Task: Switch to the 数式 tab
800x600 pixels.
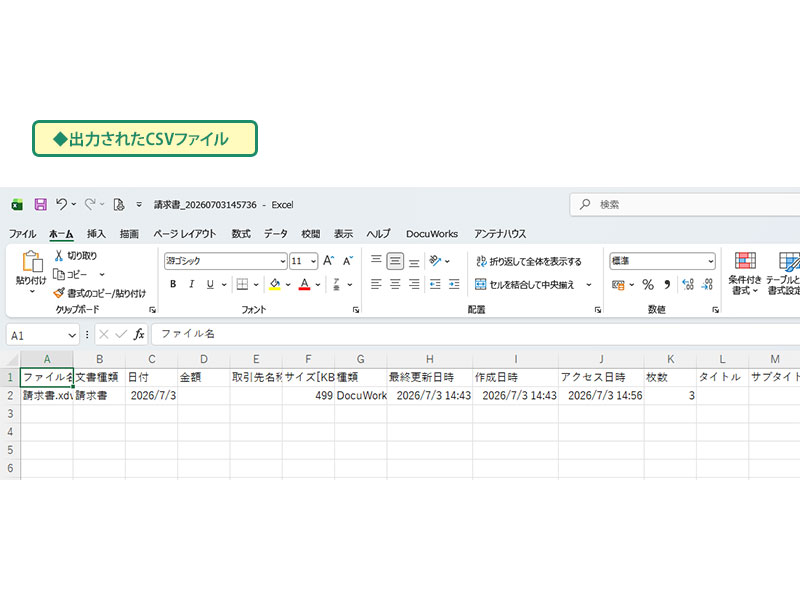Action: [x=241, y=234]
